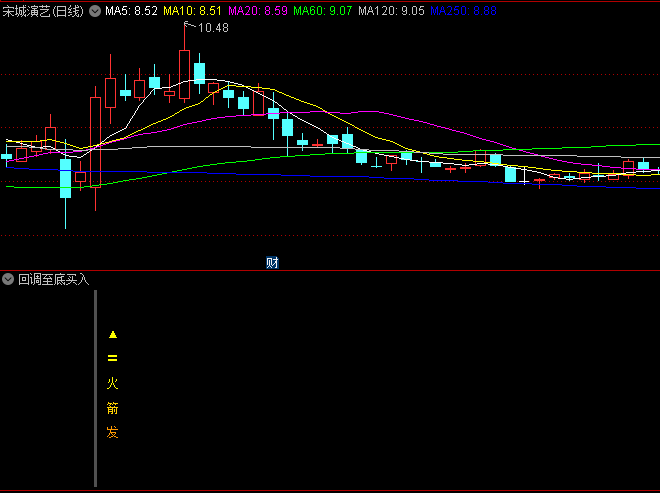Click the 宋城演艺(日线) stock title

(x=43, y=10)
